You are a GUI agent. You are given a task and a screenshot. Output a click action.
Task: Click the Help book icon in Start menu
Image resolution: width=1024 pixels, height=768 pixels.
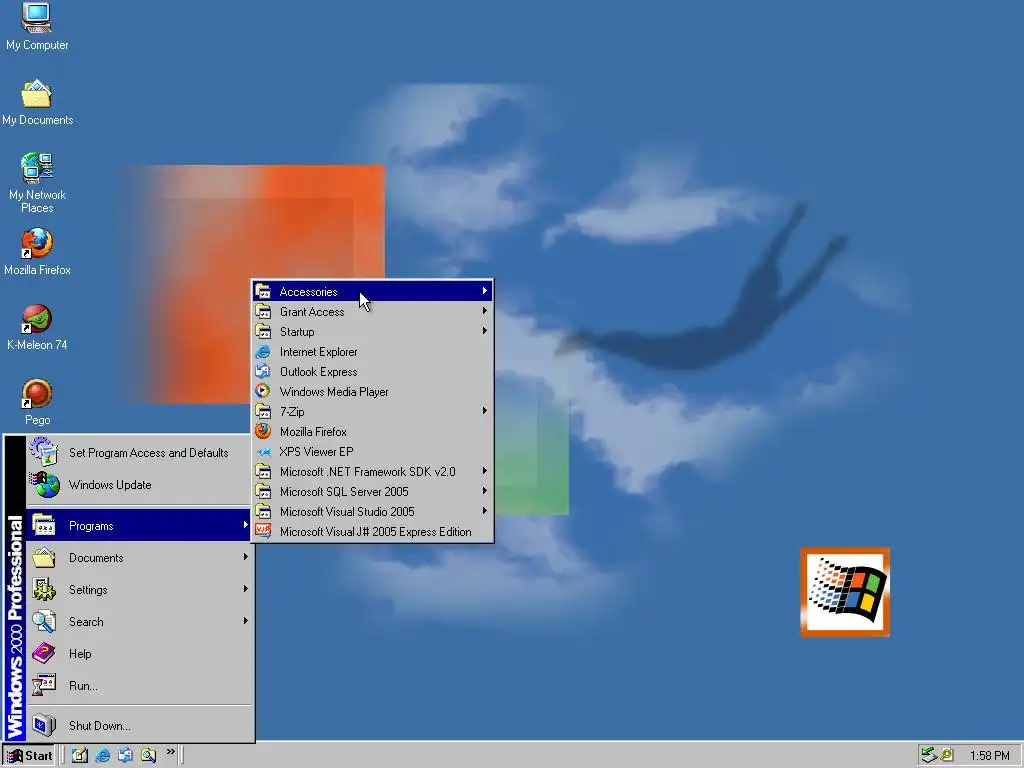(44, 653)
